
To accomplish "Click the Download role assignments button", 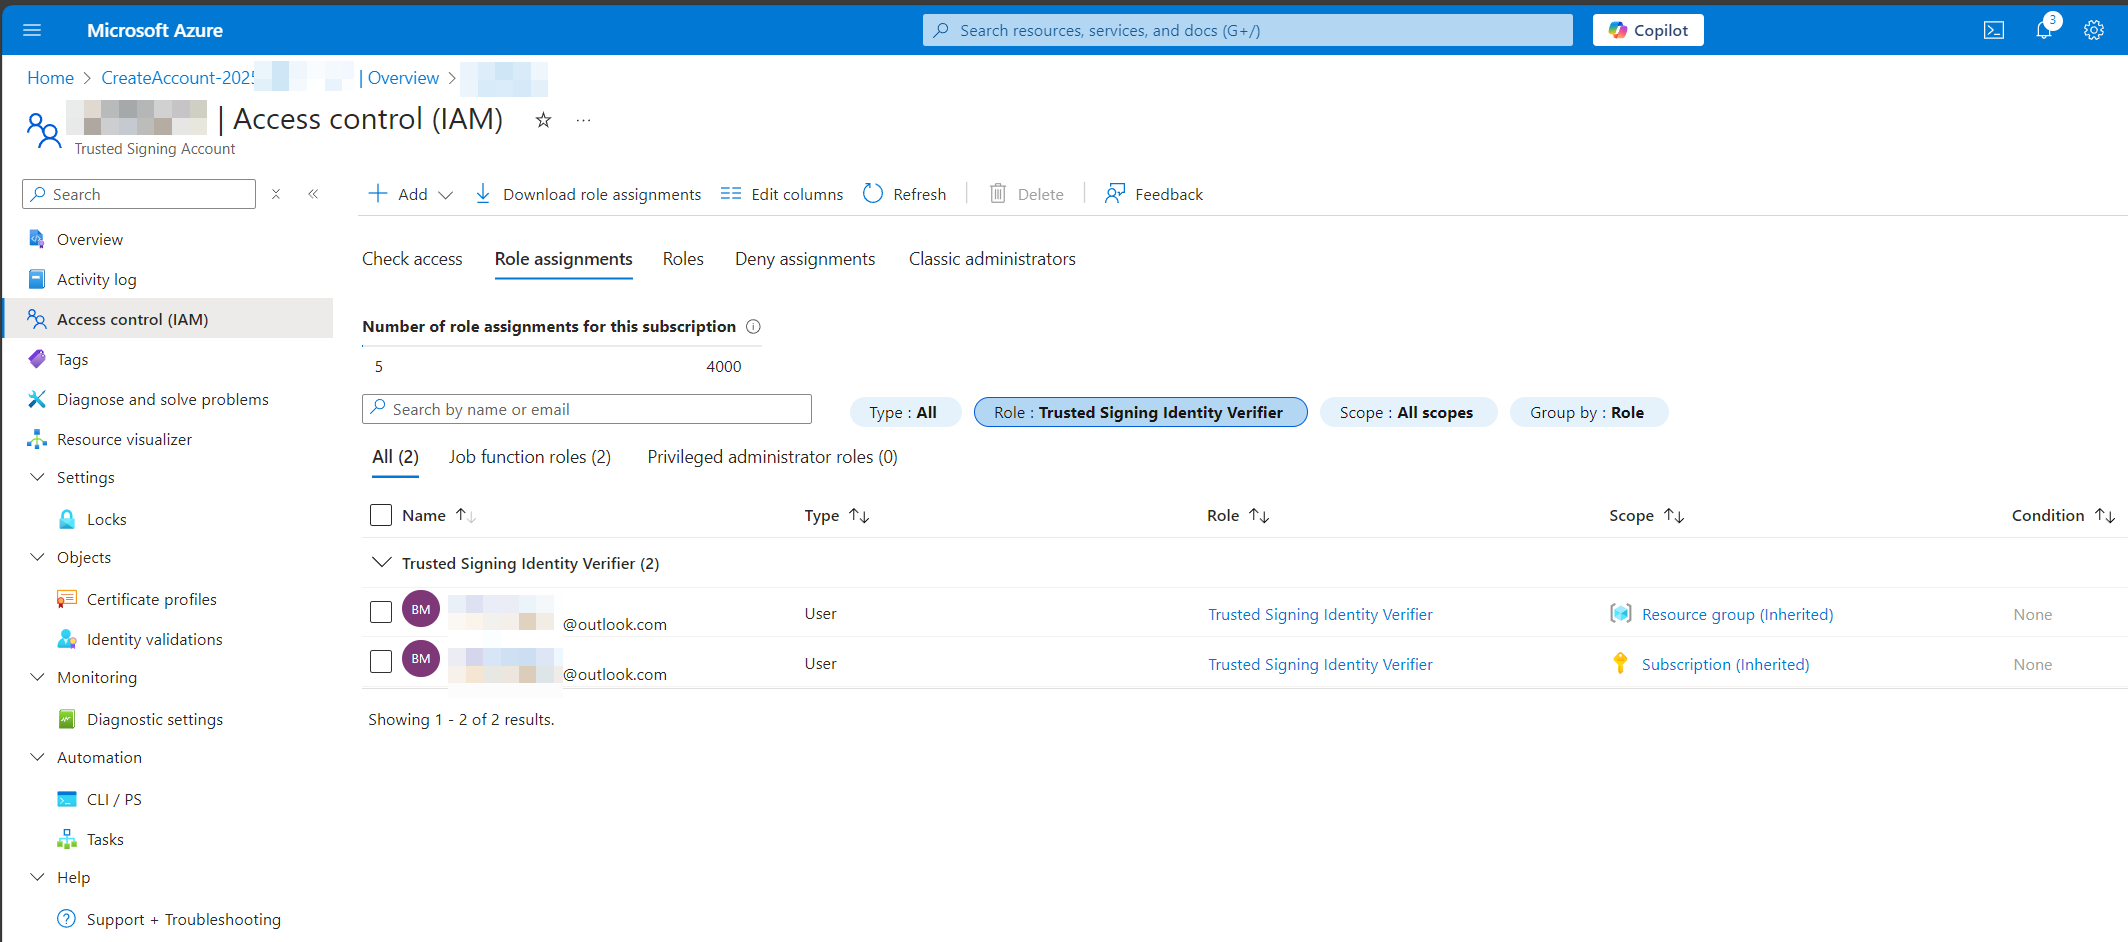I will point(587,194).
